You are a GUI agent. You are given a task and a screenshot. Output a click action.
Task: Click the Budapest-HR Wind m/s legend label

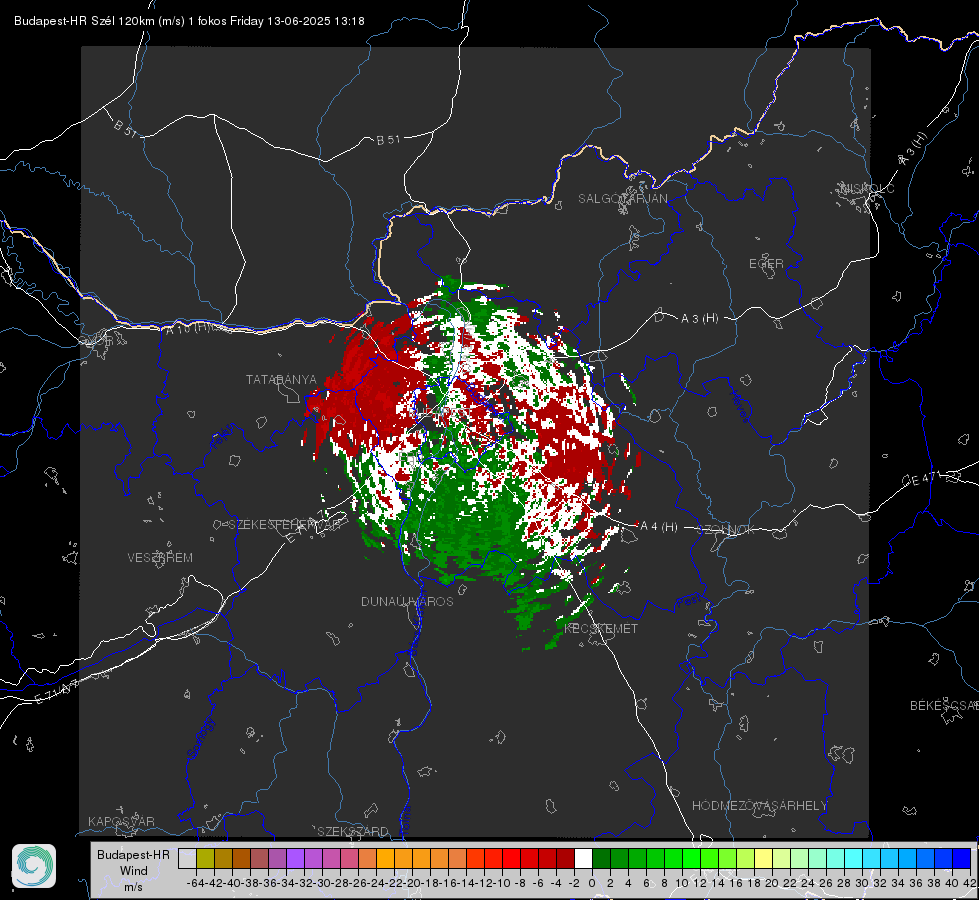point(134,871)
